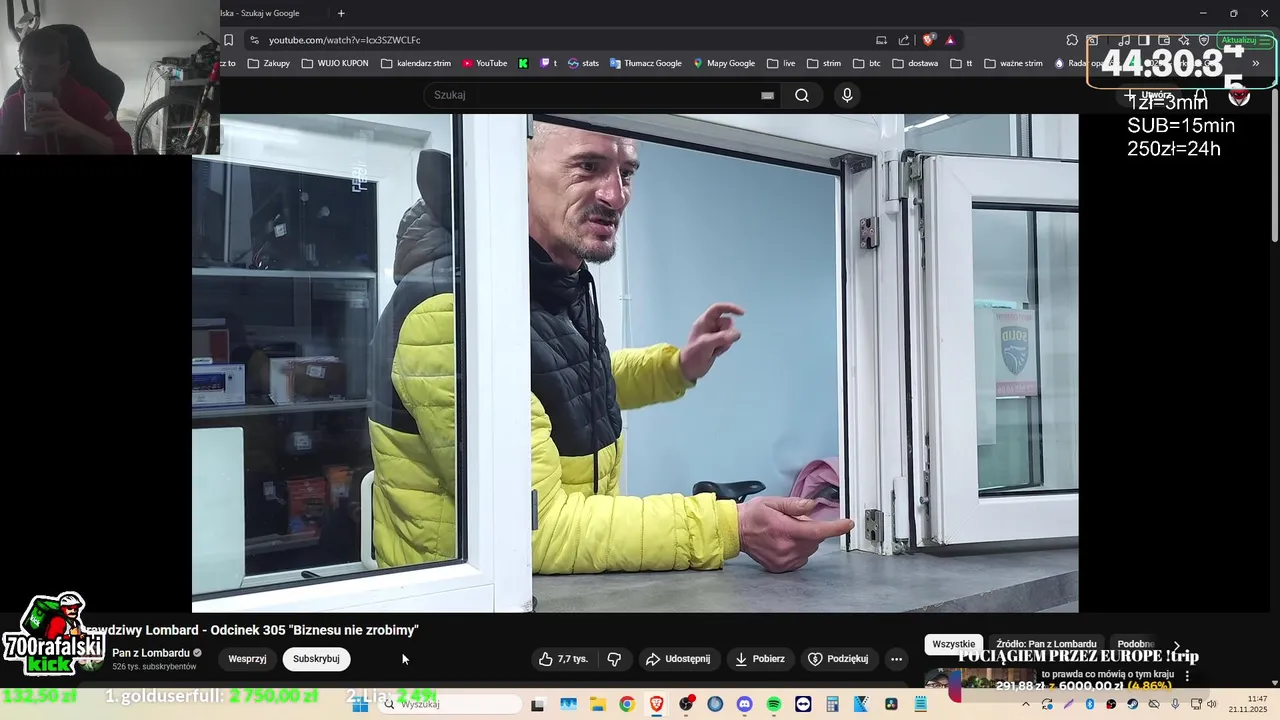Open the kalendarz strim bookmark folder
This screenshot has width=1280, height=720.
point(416,63)
